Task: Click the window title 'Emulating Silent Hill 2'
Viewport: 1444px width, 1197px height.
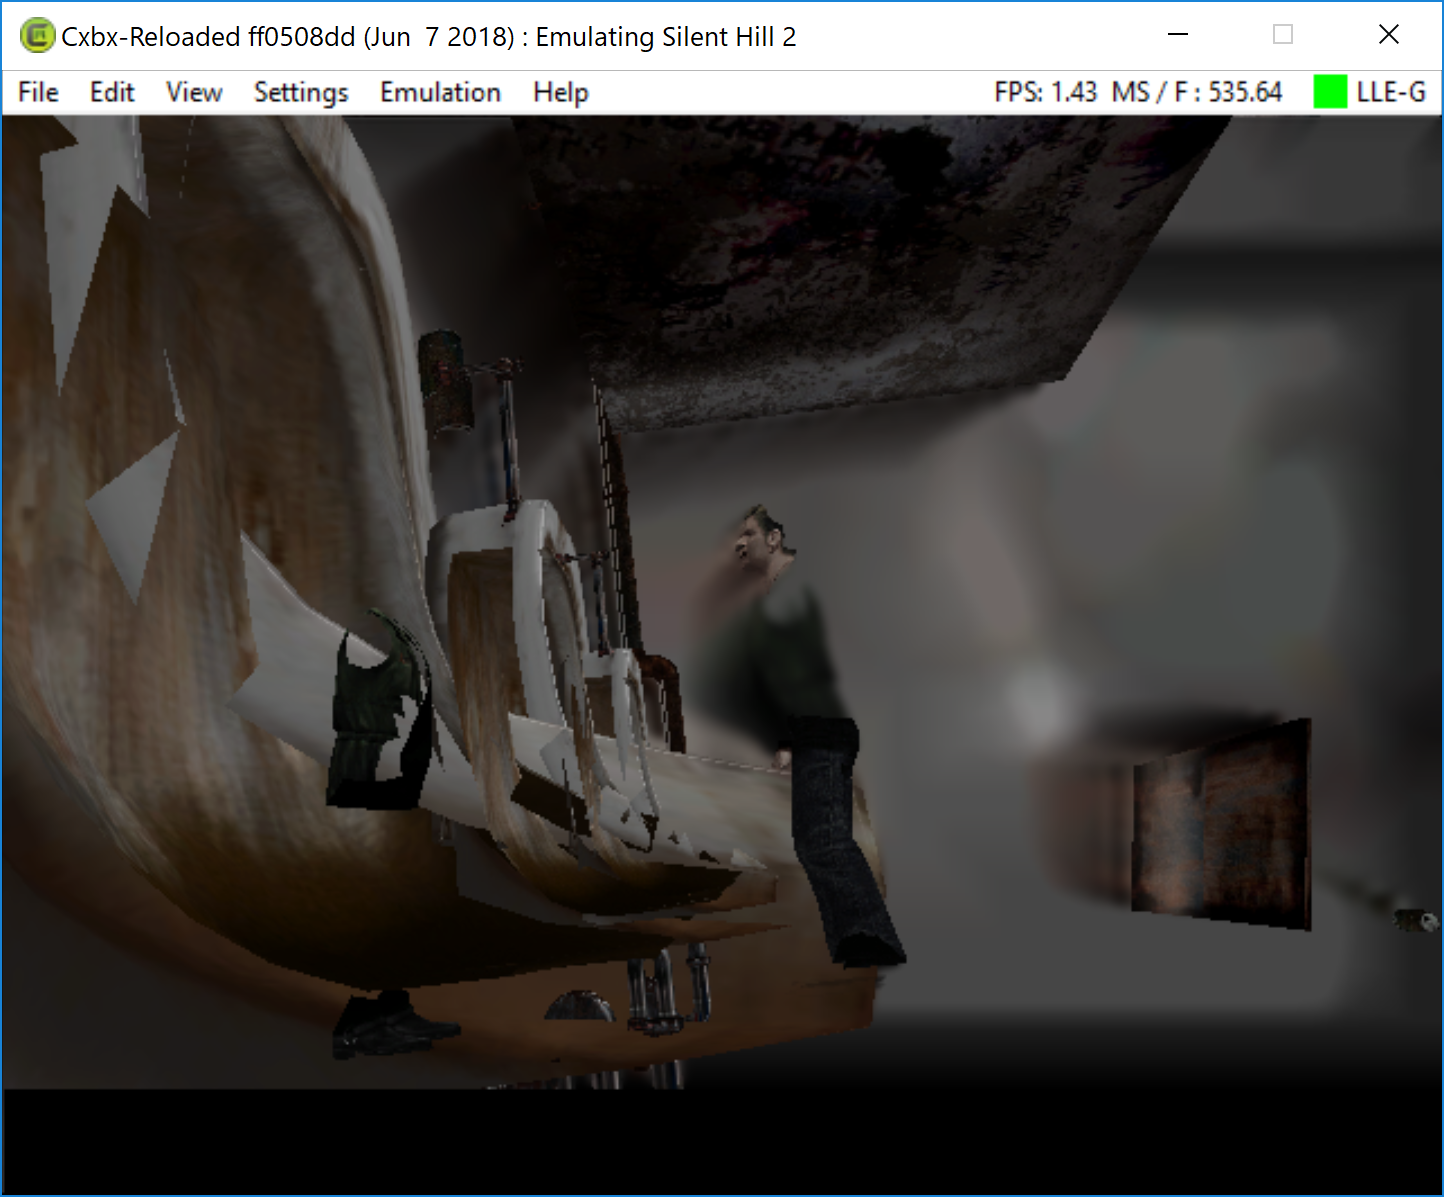Action: [x=666, y=37]
